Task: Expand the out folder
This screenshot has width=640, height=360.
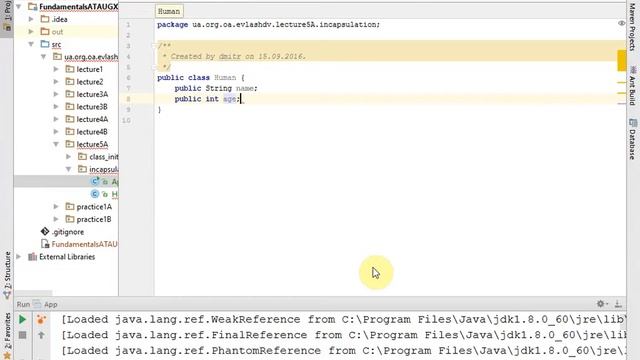Action: click(31, 31)
